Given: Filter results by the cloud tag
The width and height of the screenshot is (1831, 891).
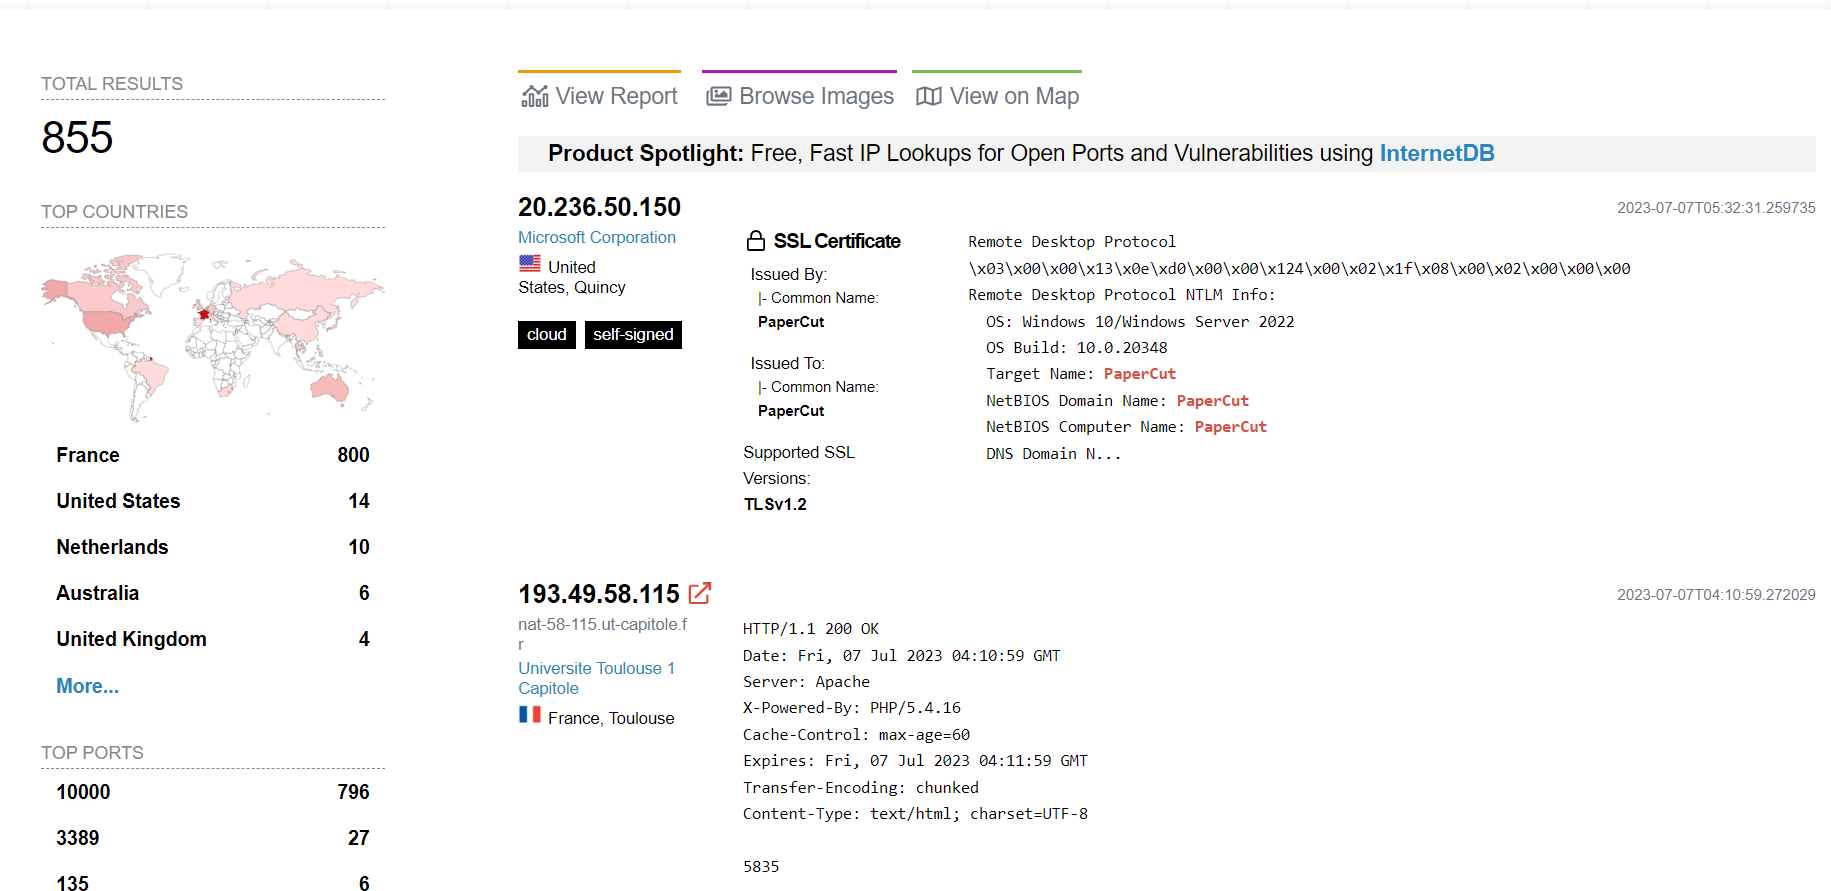Looking at the screenshot, I should point(546,334).
